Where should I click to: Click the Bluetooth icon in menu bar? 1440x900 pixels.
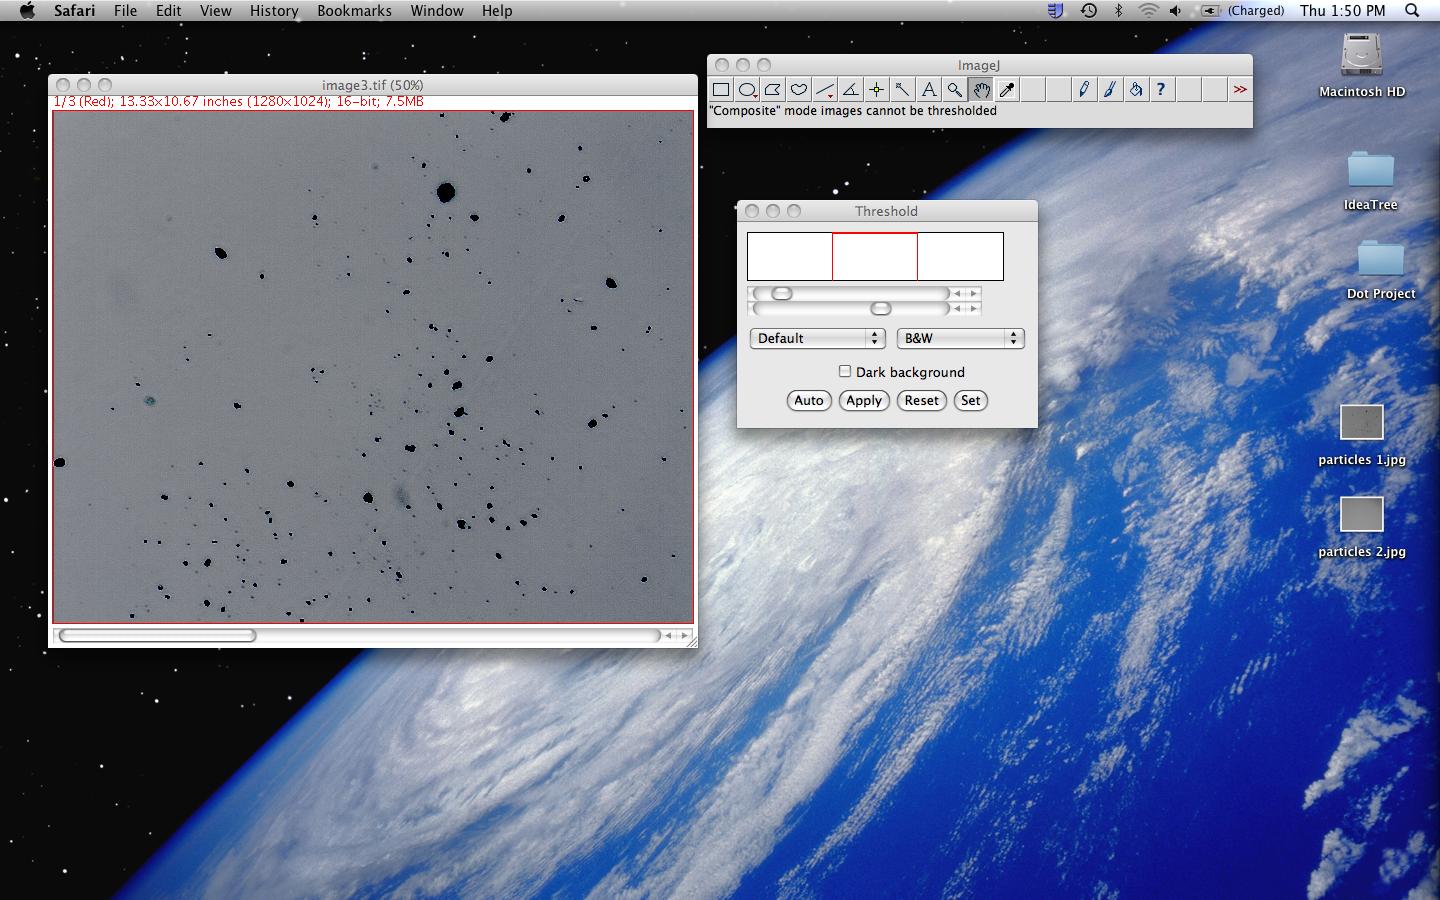[x=1119, y=10]
